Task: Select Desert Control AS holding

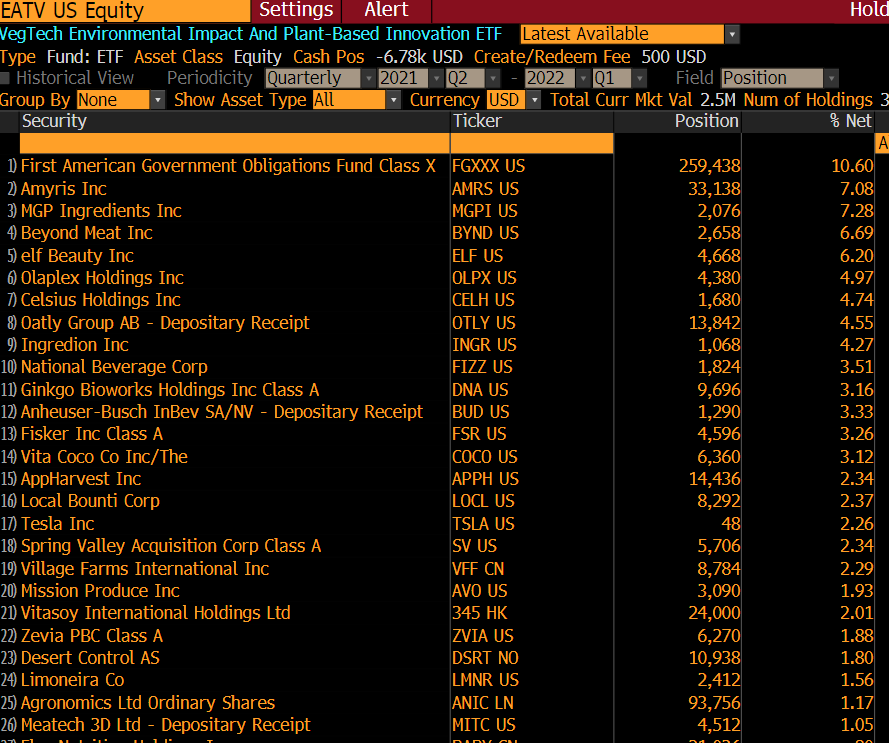Action: 90,657
